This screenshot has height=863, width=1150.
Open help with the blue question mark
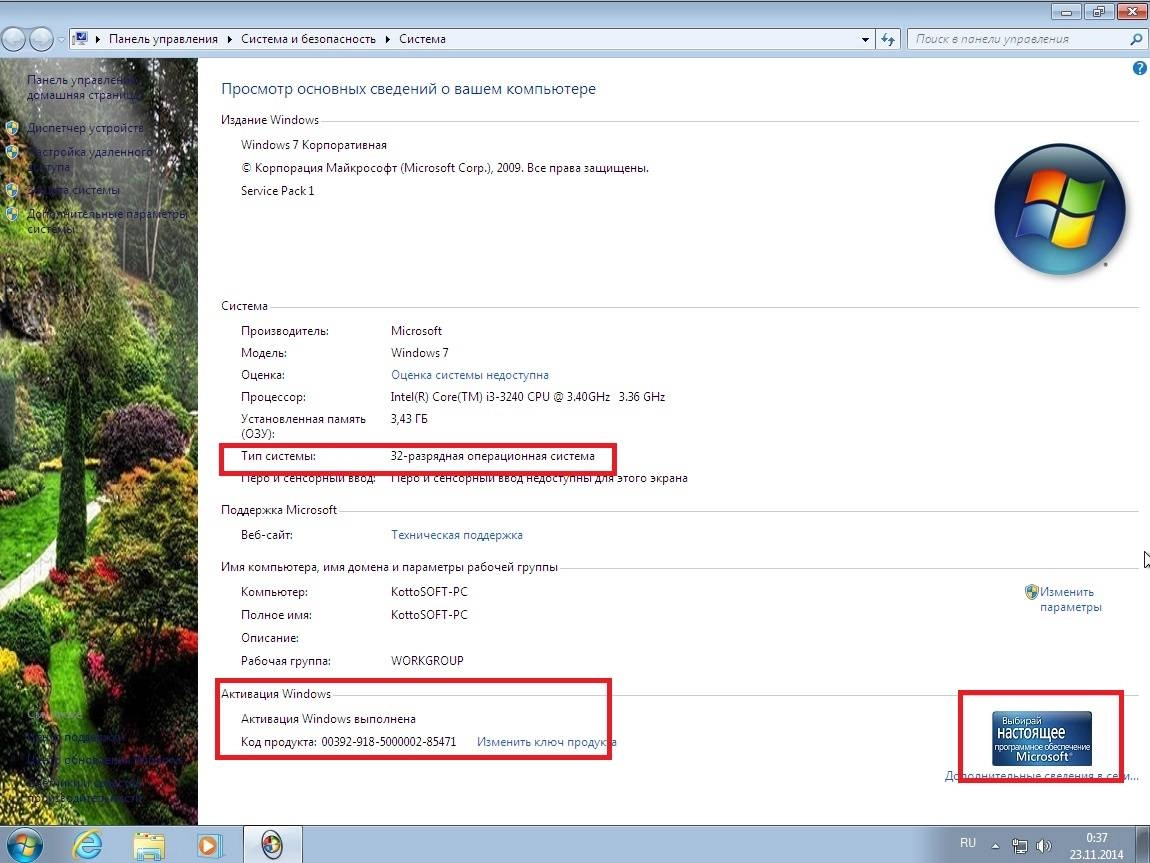coord(1139,68)
